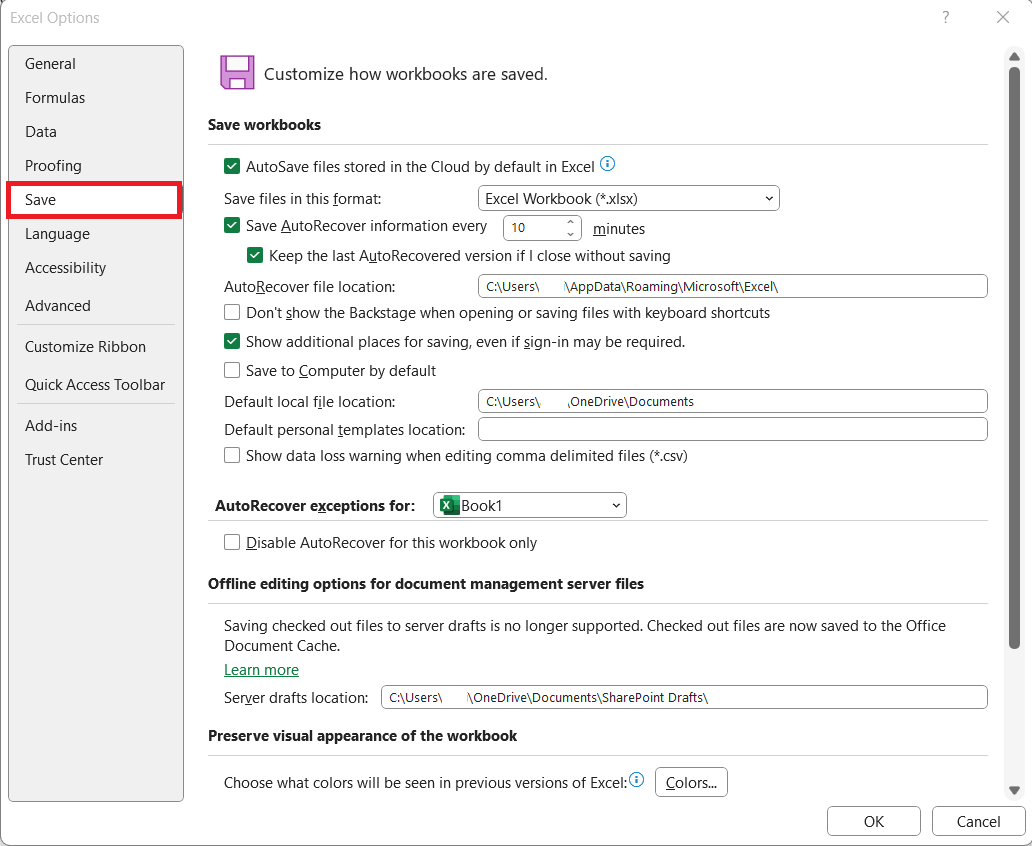
Task: Increase AutoRecover minutes with up arrow
Action: [x=571, y=223]
